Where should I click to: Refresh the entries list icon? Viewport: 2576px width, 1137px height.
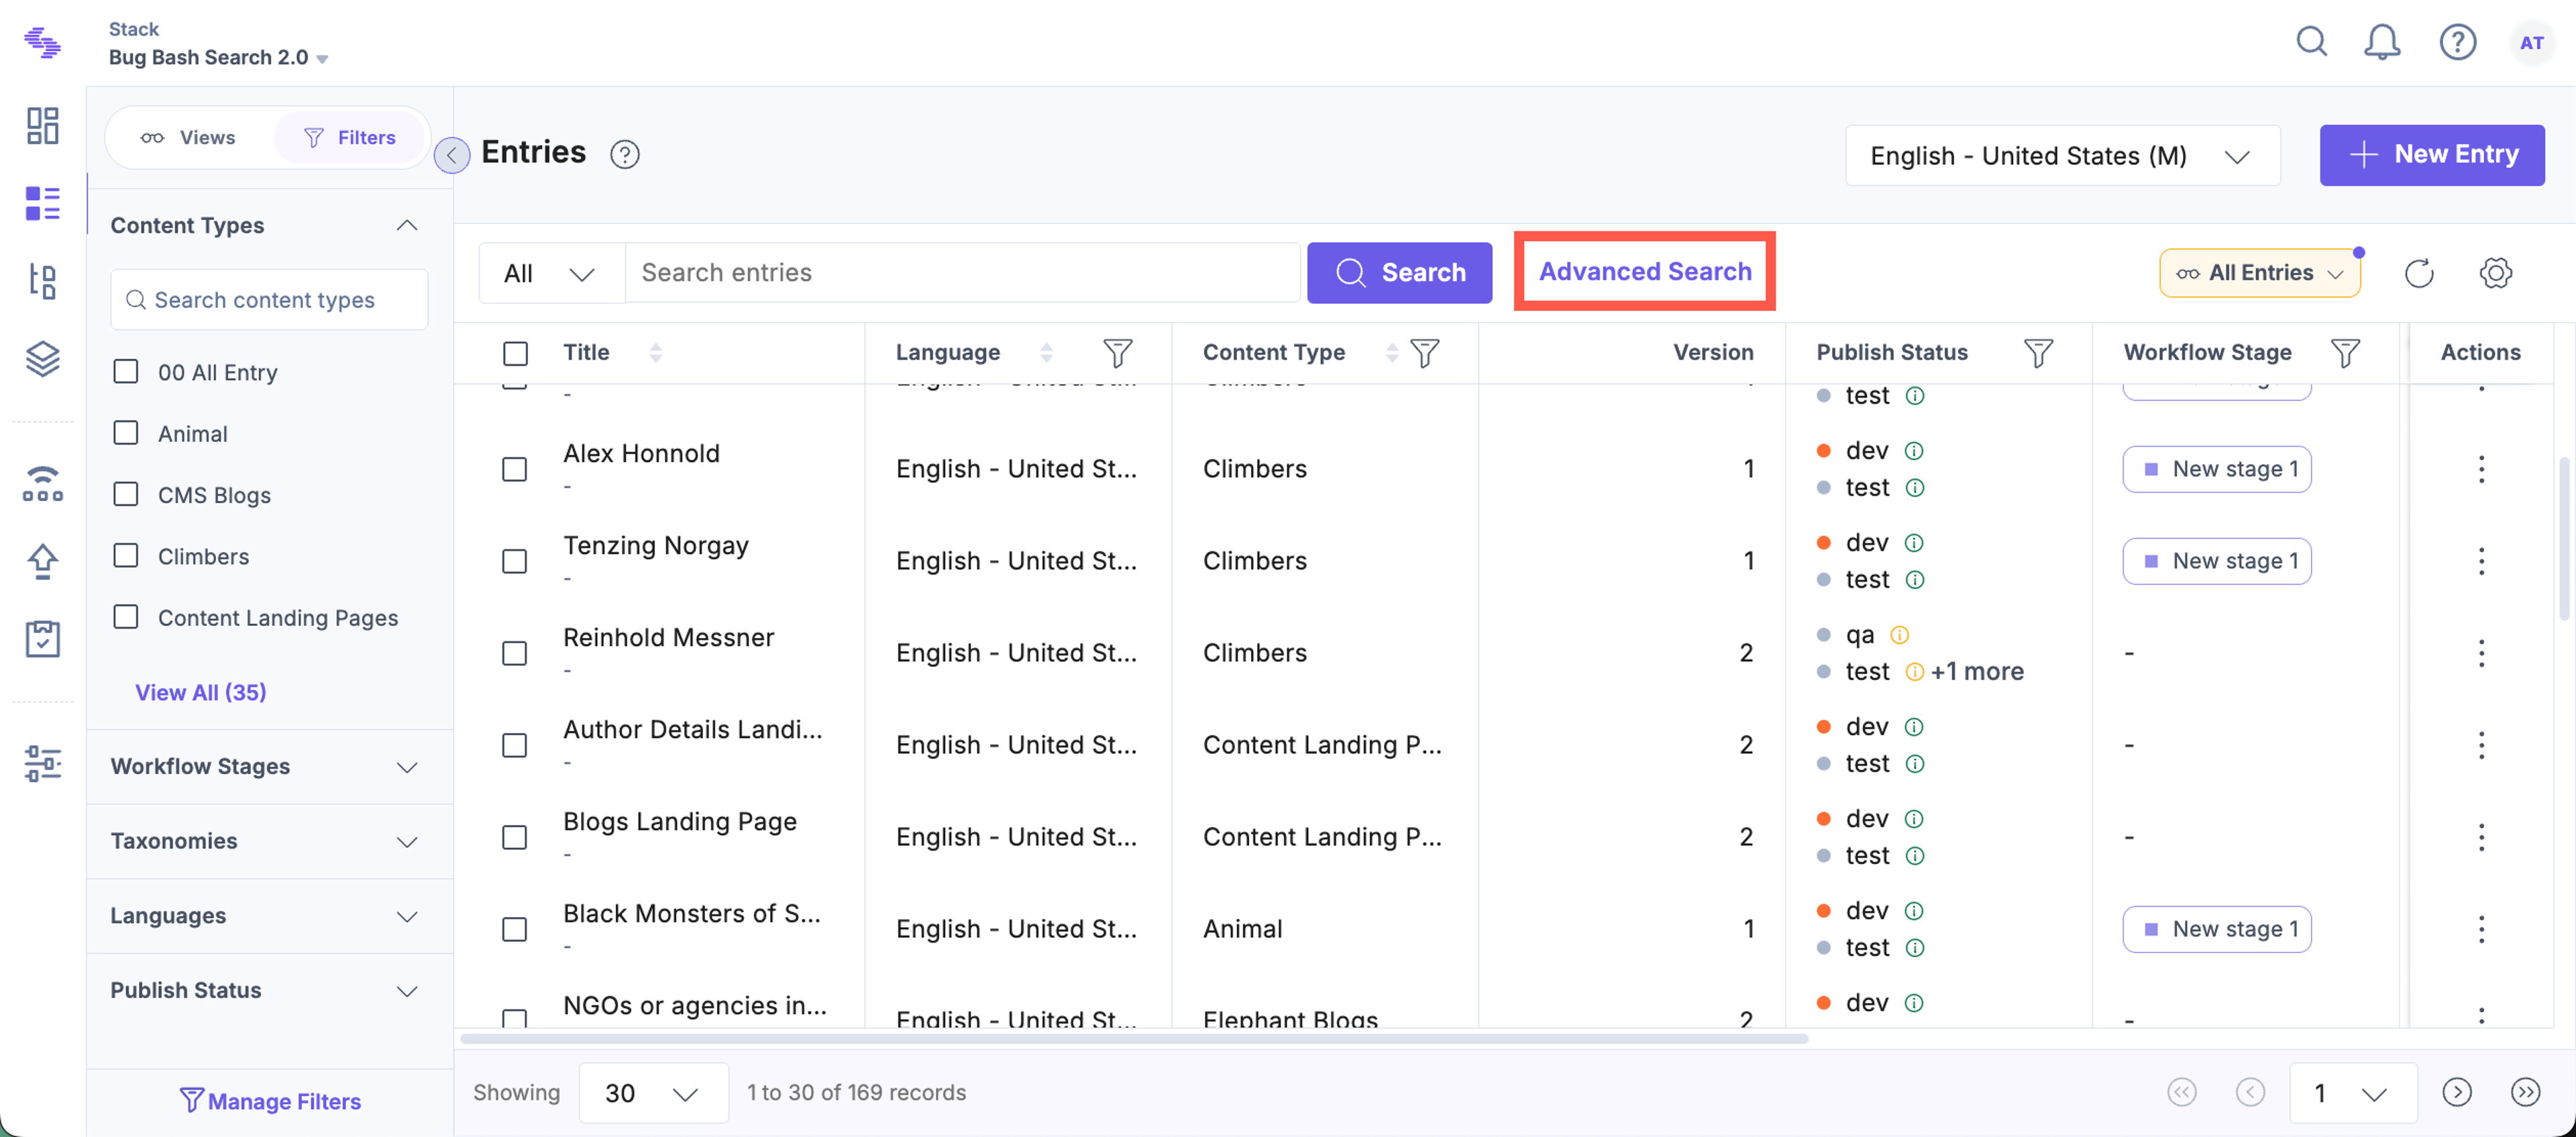(x=2418, y=273)
